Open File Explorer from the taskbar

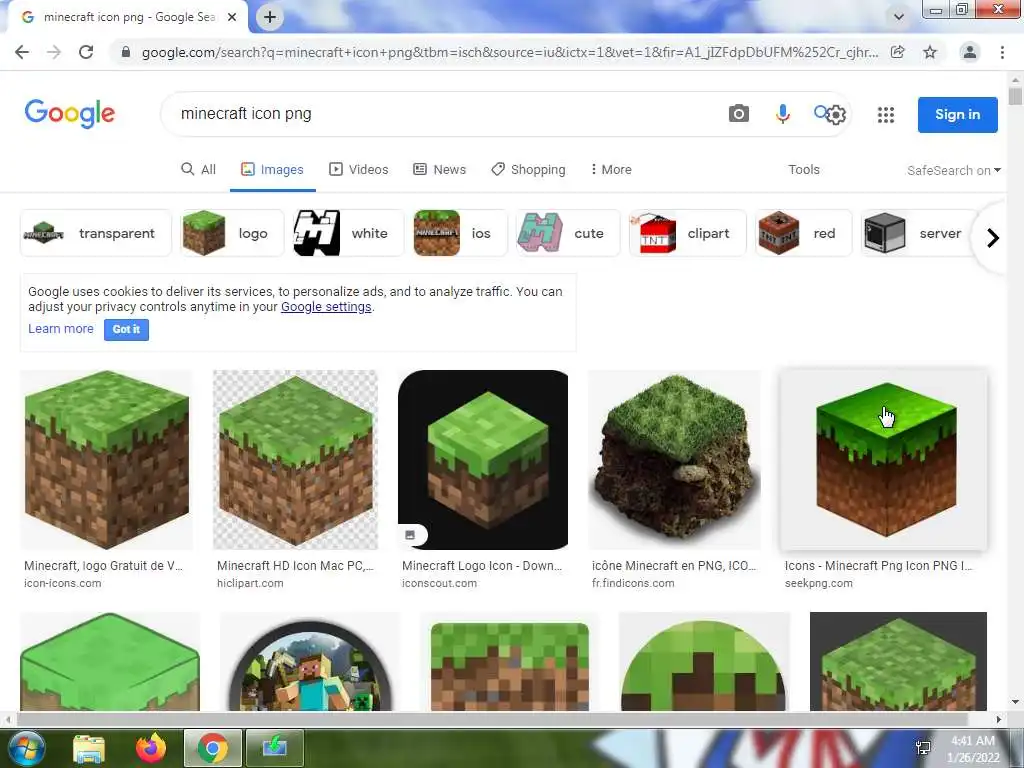(x=89, y=748)
